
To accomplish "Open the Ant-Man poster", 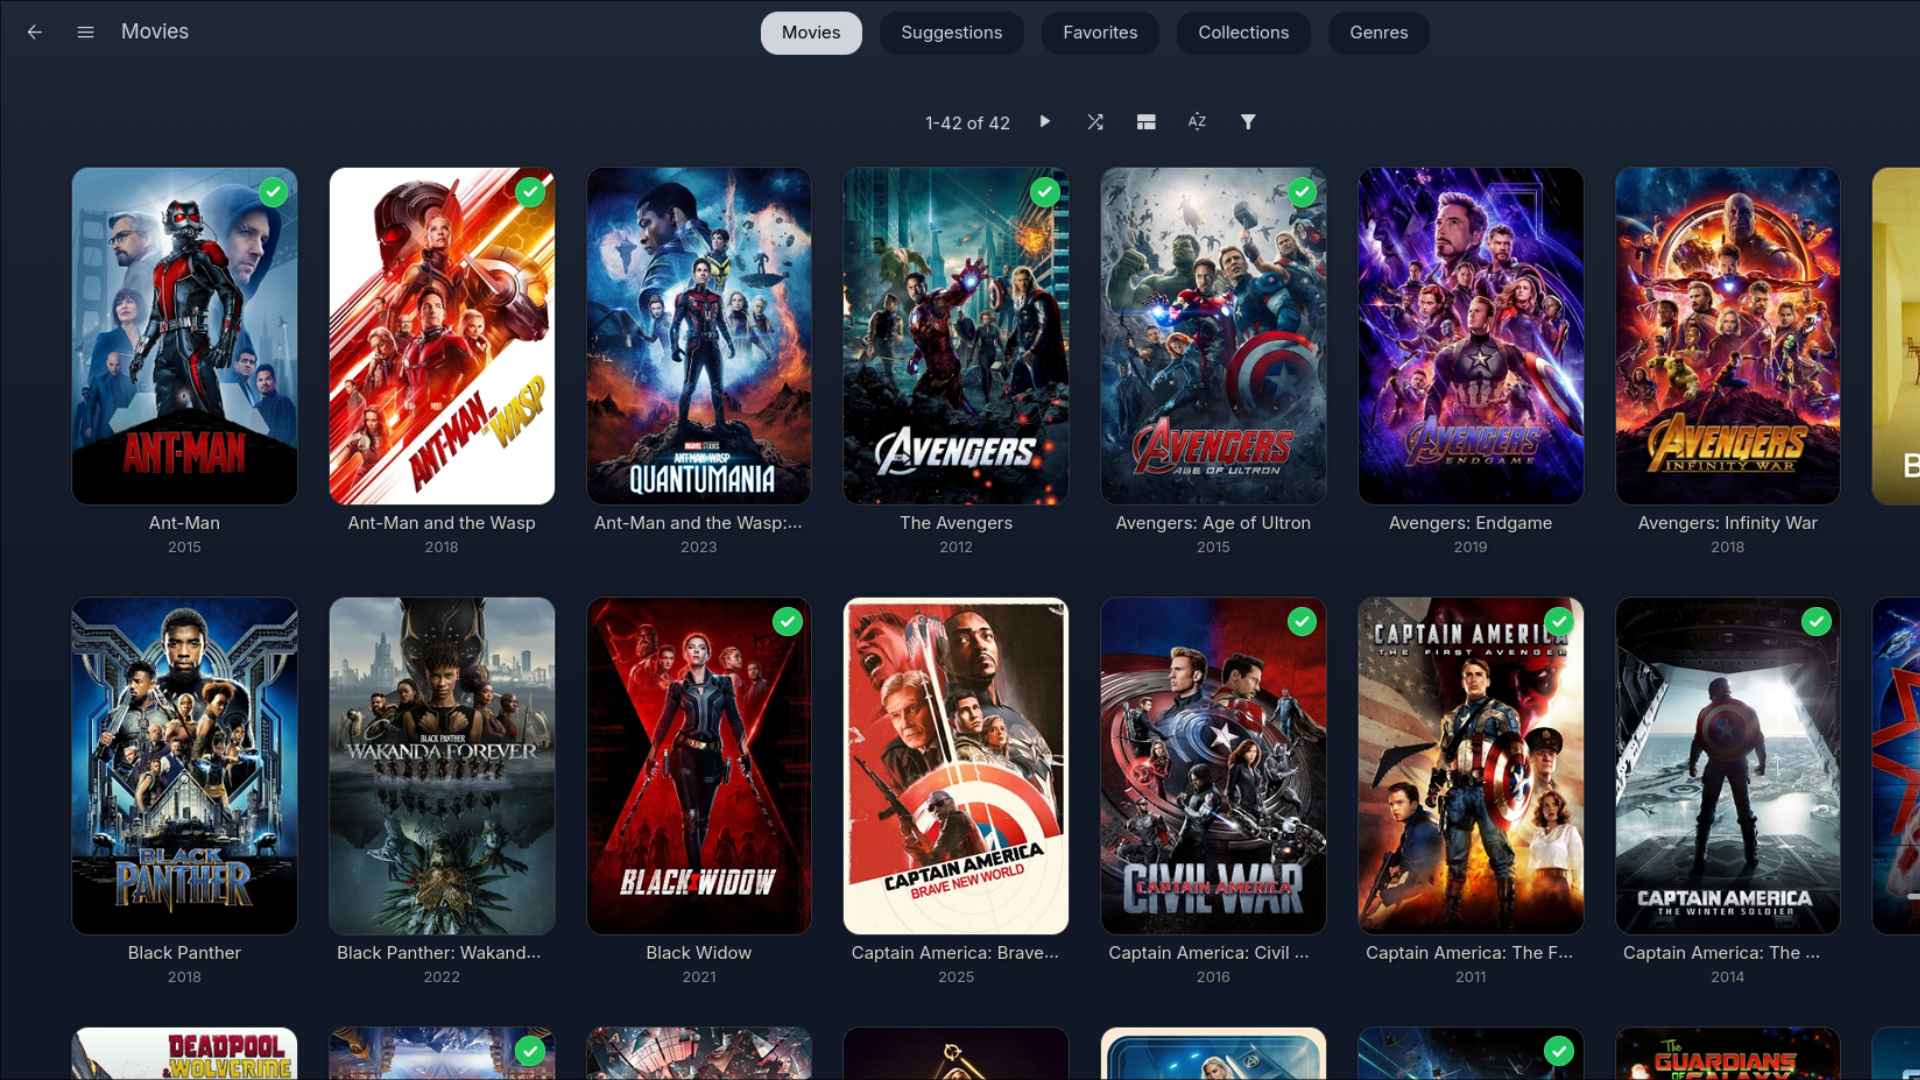I will (x=185, y=336).
